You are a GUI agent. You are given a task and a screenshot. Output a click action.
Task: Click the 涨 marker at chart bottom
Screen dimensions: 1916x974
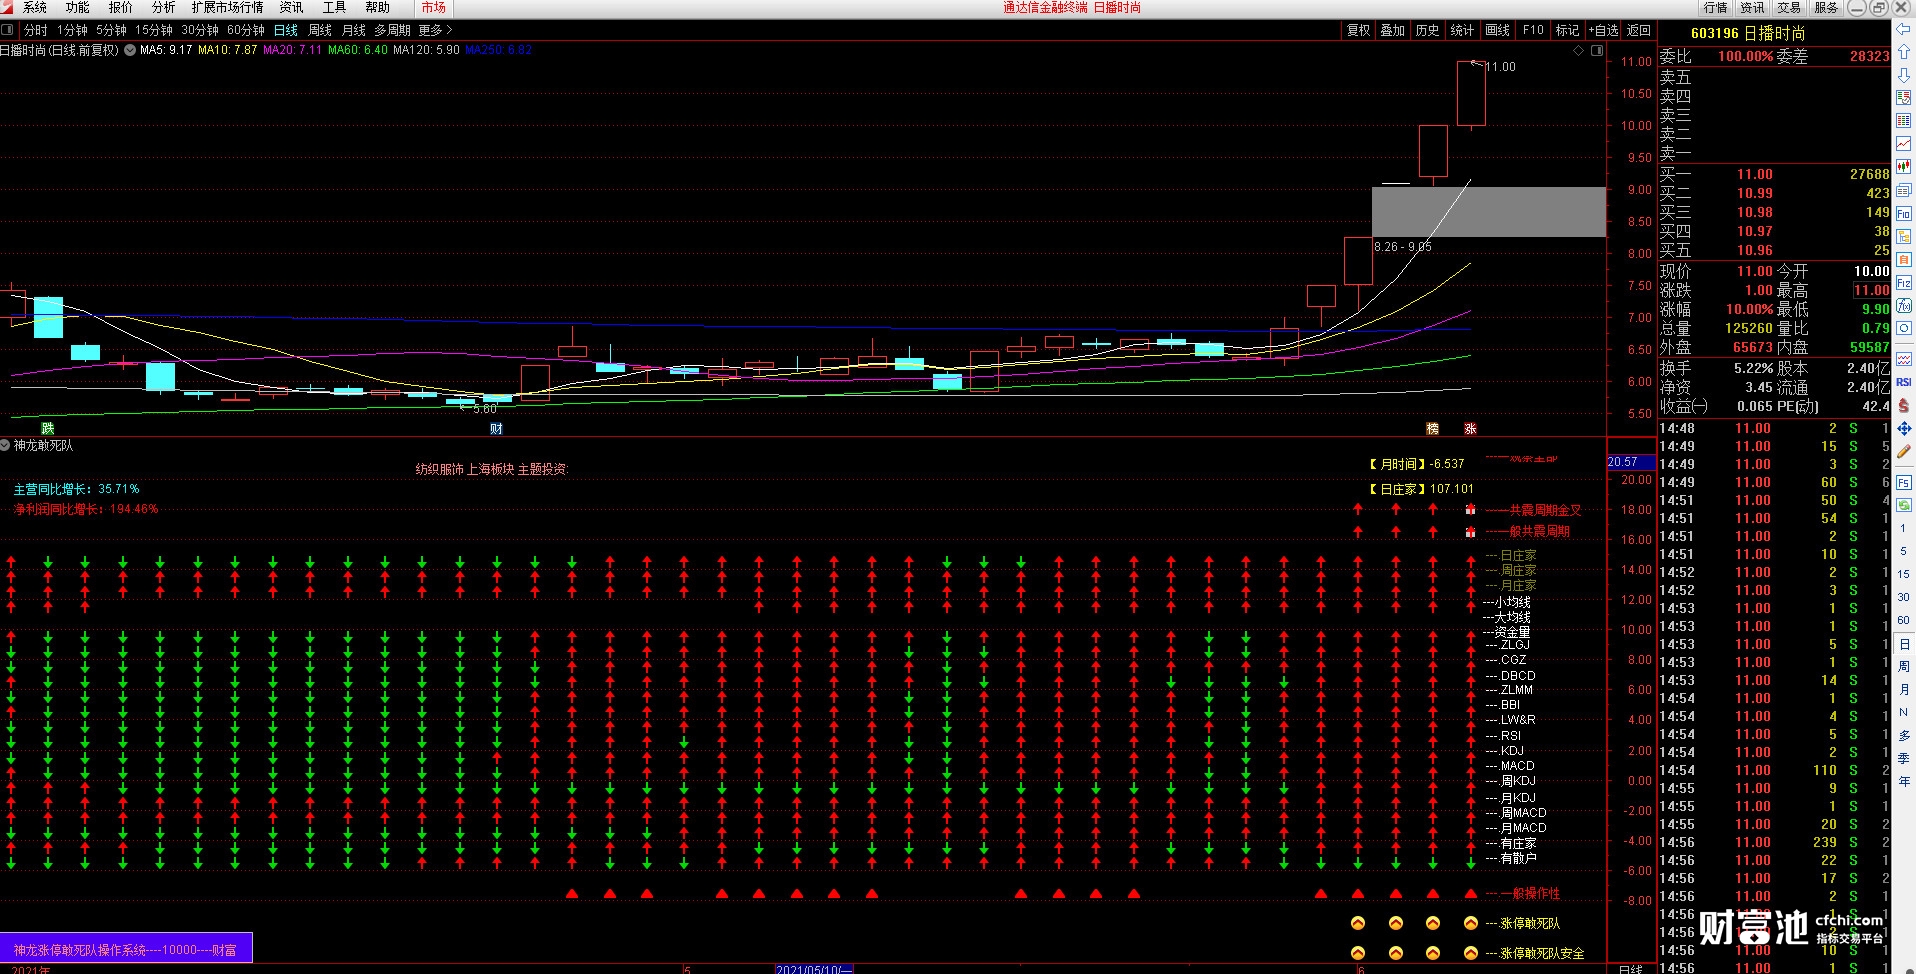pyautogui.click(x=1470, y=428)
